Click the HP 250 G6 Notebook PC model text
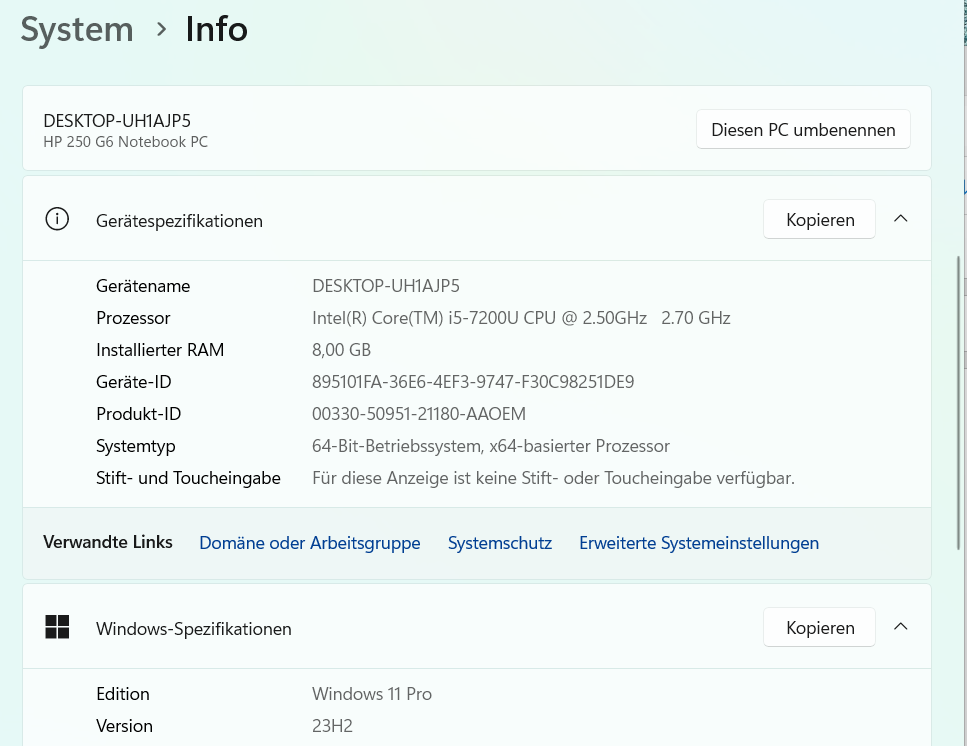This screenshot has width=967, height=746. [125, 142]
